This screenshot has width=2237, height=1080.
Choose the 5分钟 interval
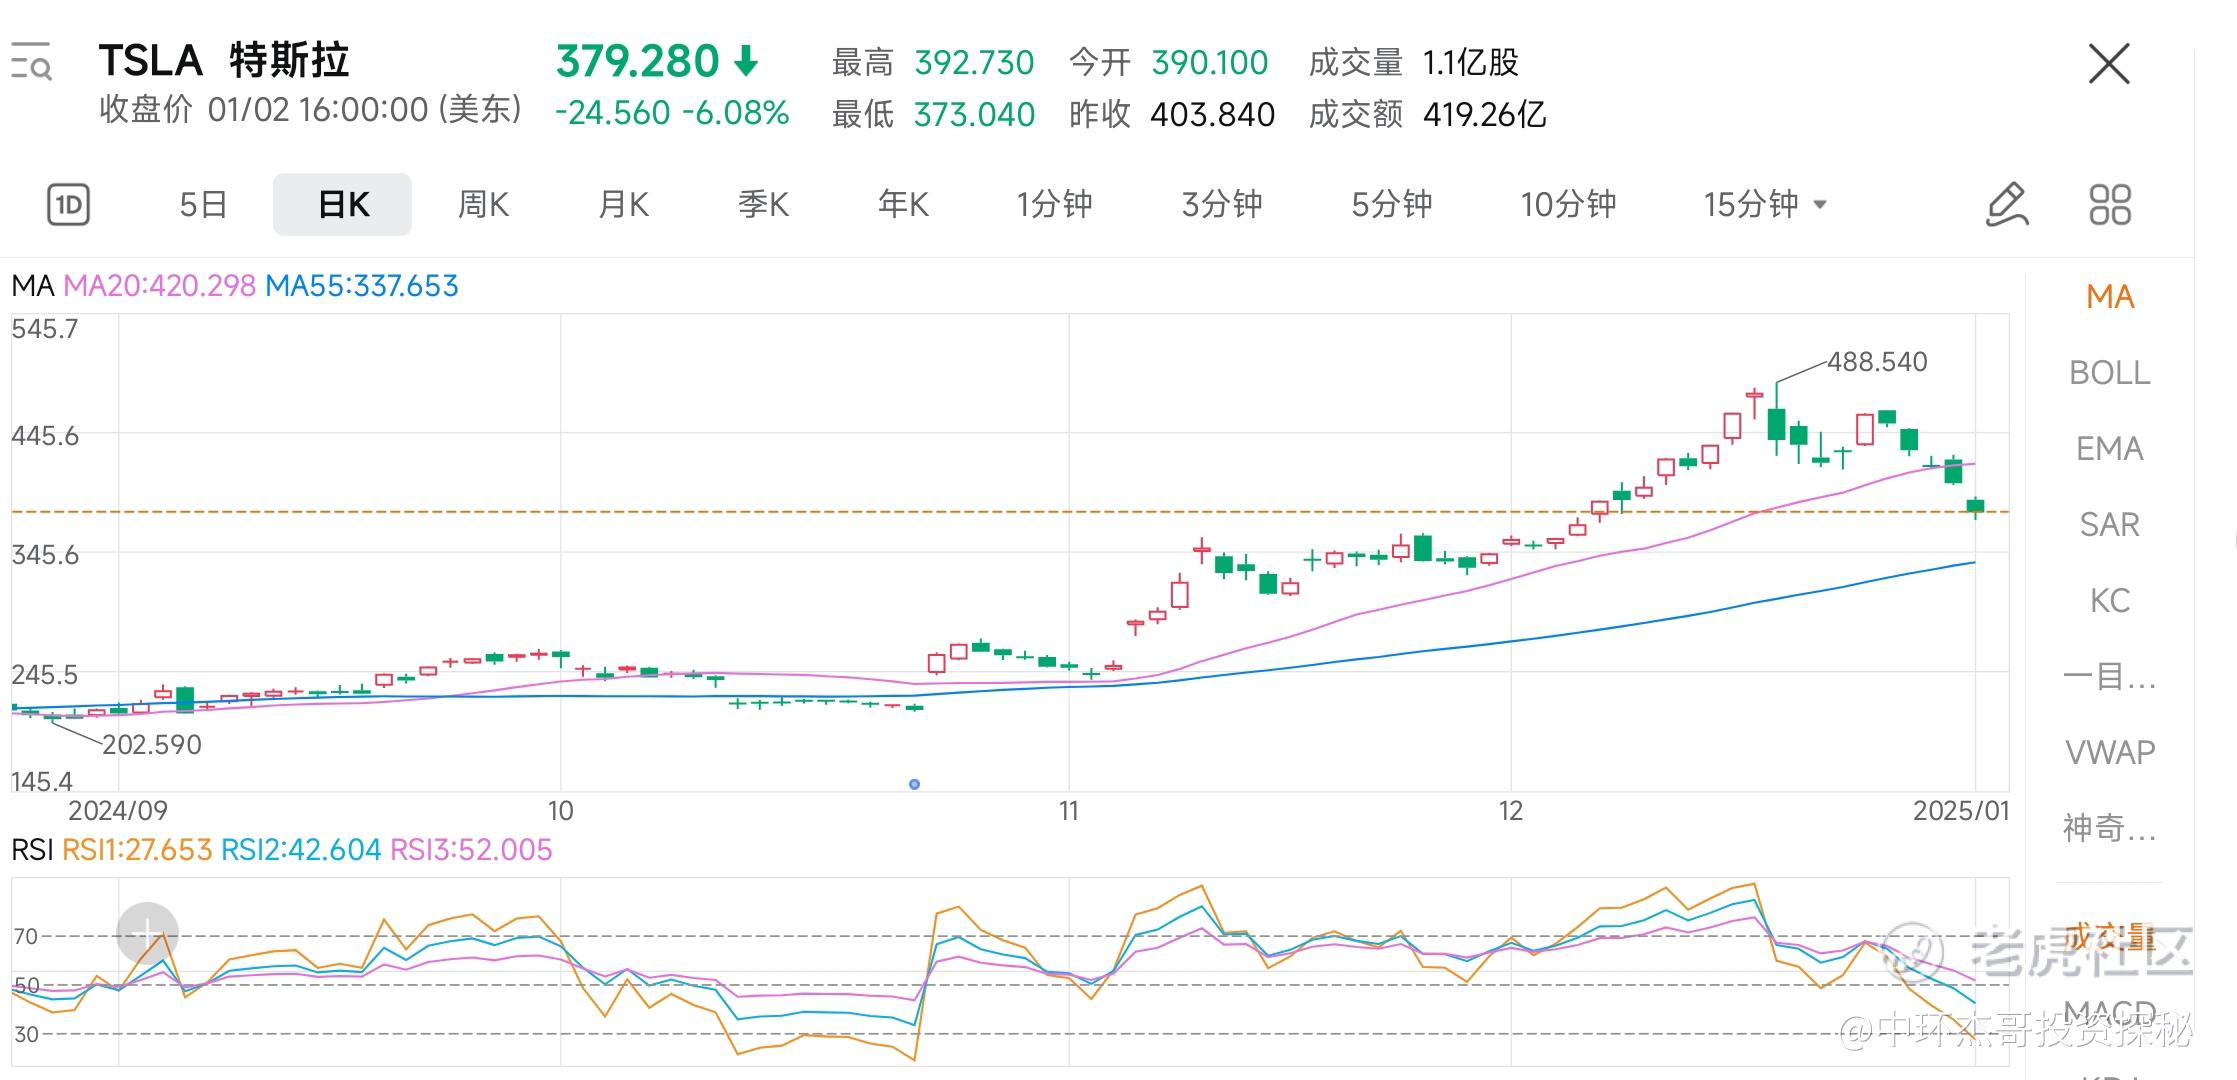1391,205
